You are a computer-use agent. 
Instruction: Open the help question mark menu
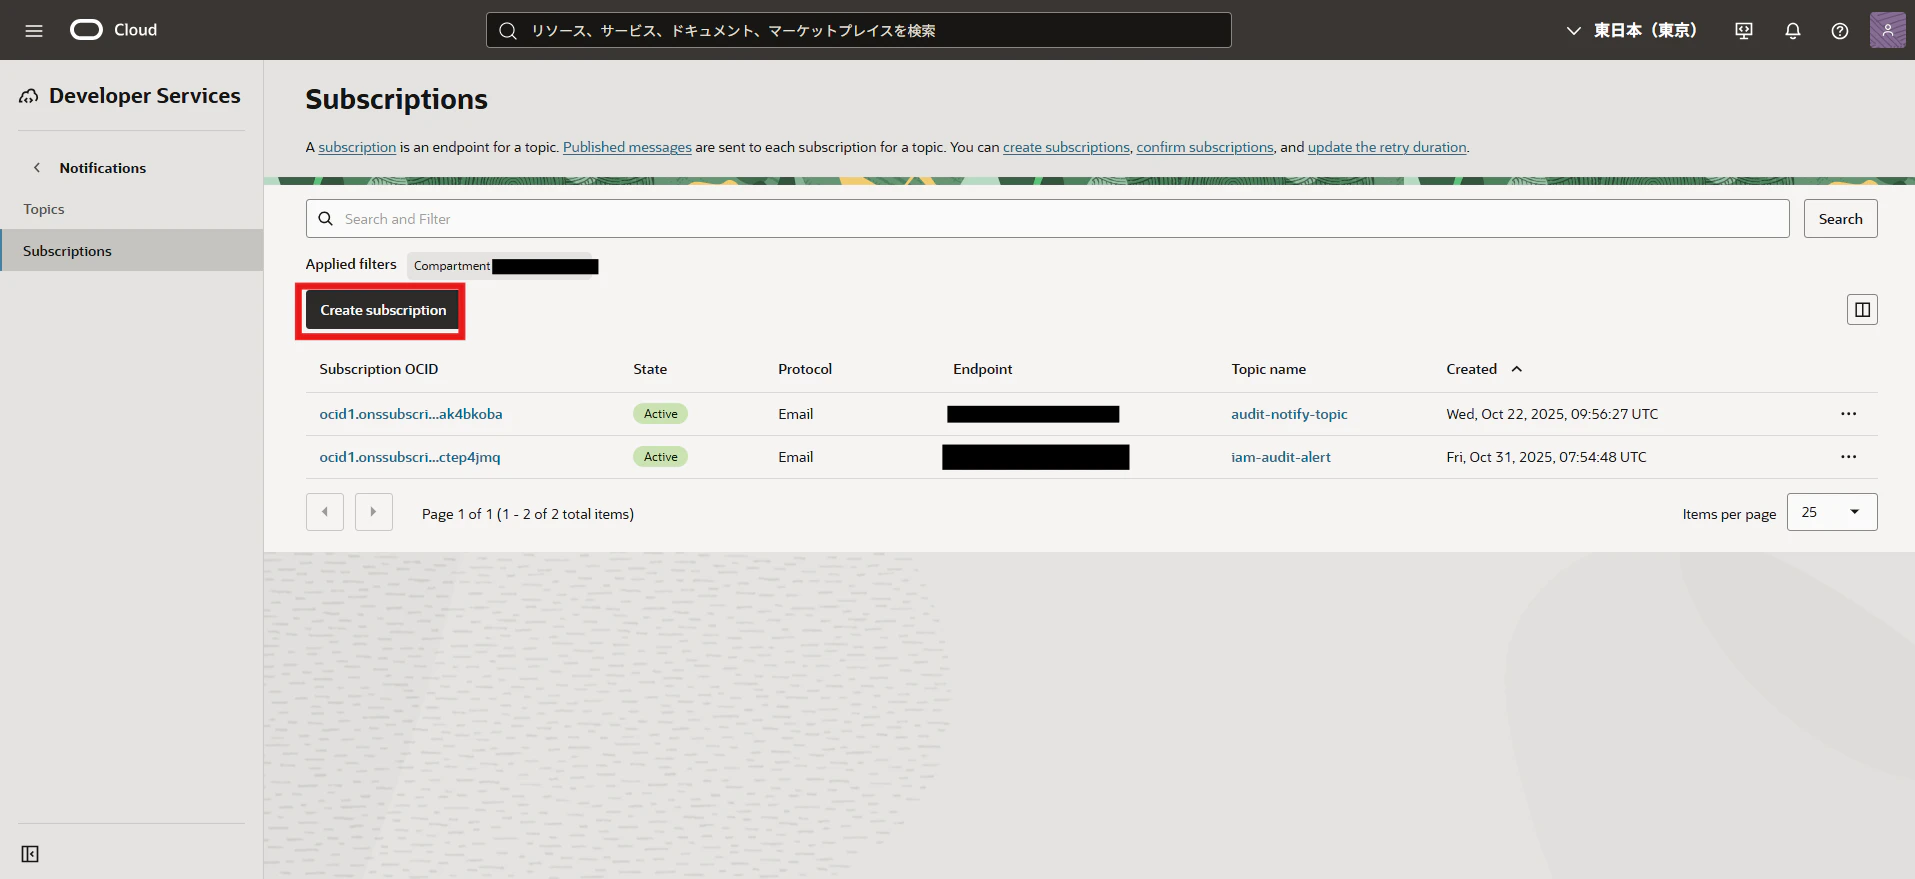[x=1840, y=31]
